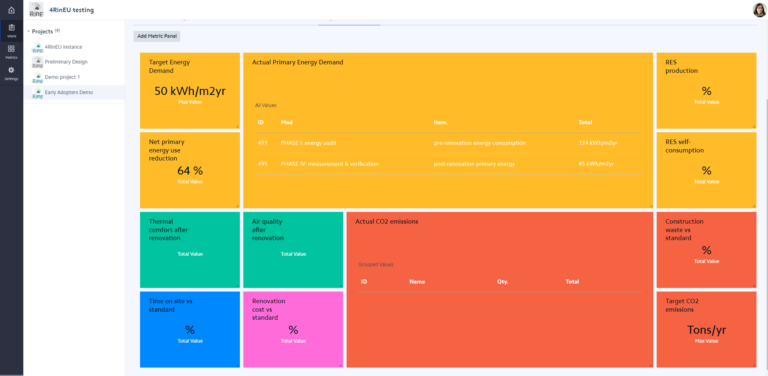Open Construction waste vs standard panel
Image resolution: width=768 pixels, height=376 pixels.
(x=706, y=250)
